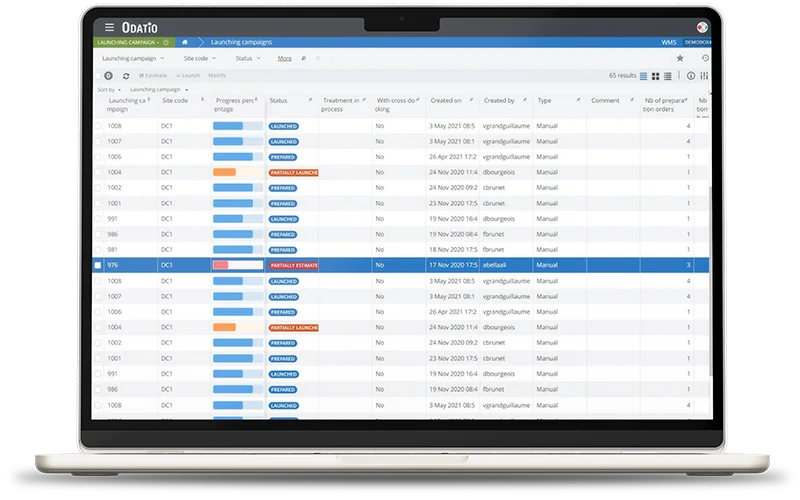Click the "18 Nov 2020" date cell

coord(453,250)
